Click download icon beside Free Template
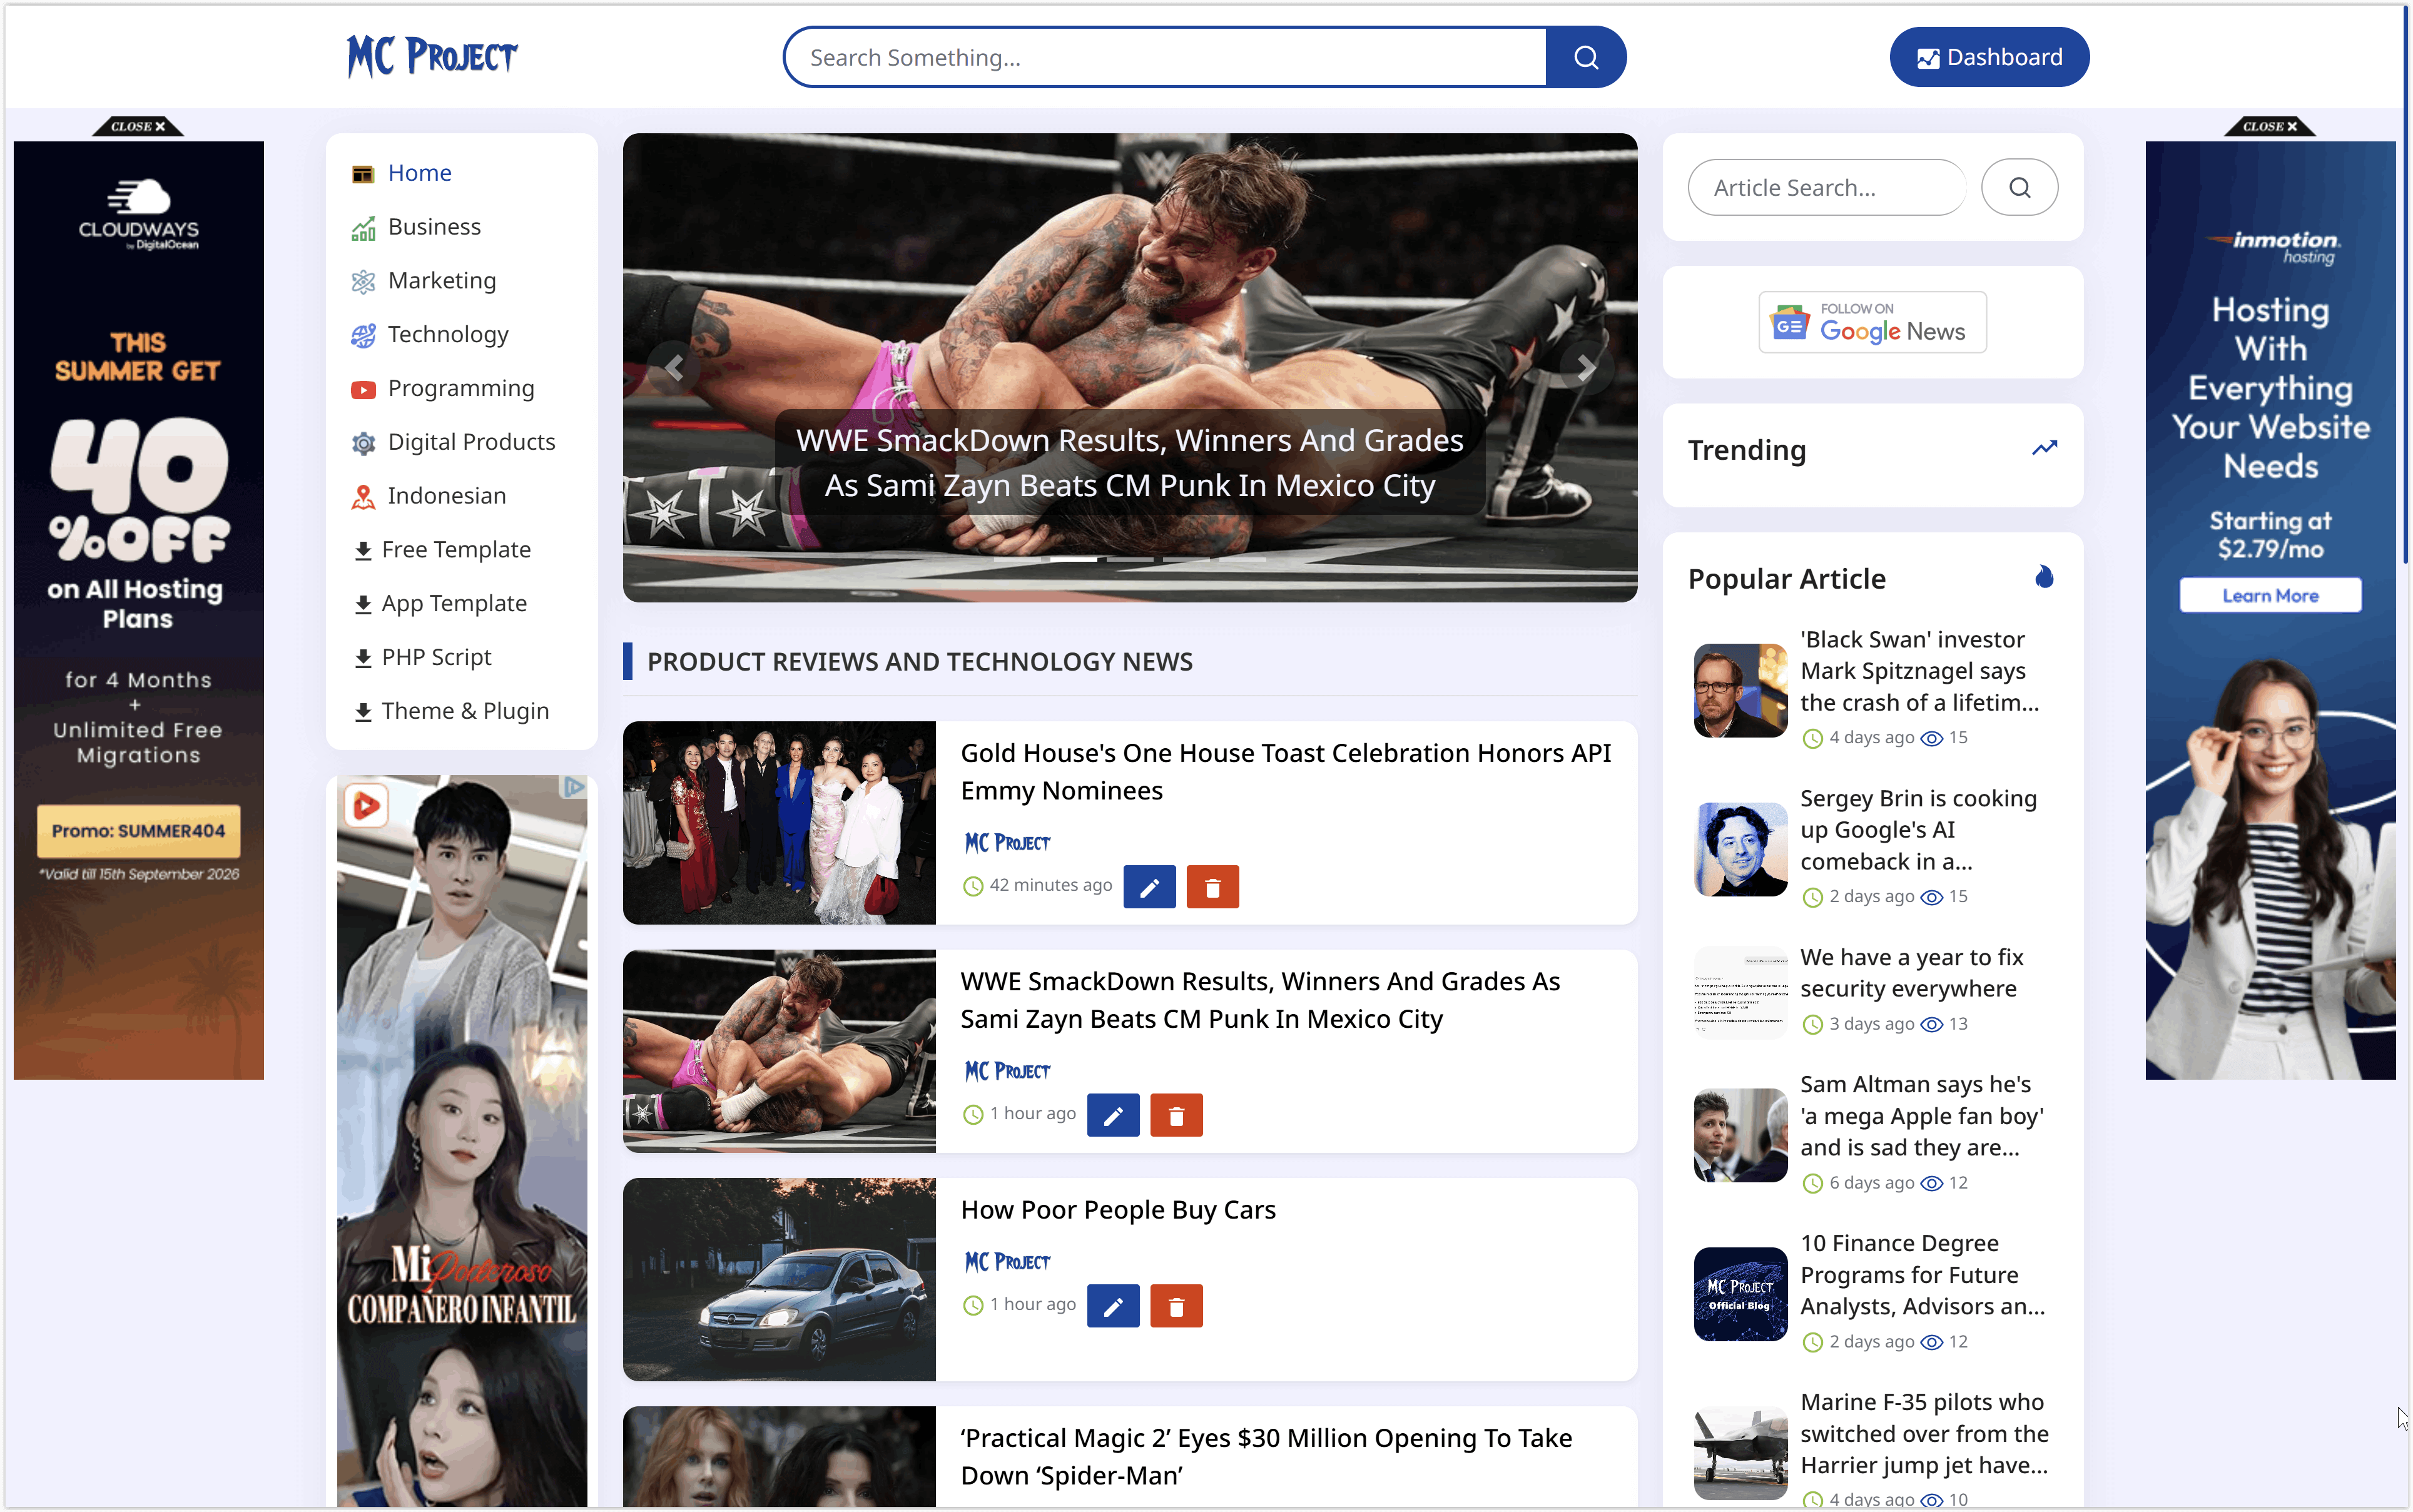This screenshot has width=2413, height=1512. (x=363, y=551)
